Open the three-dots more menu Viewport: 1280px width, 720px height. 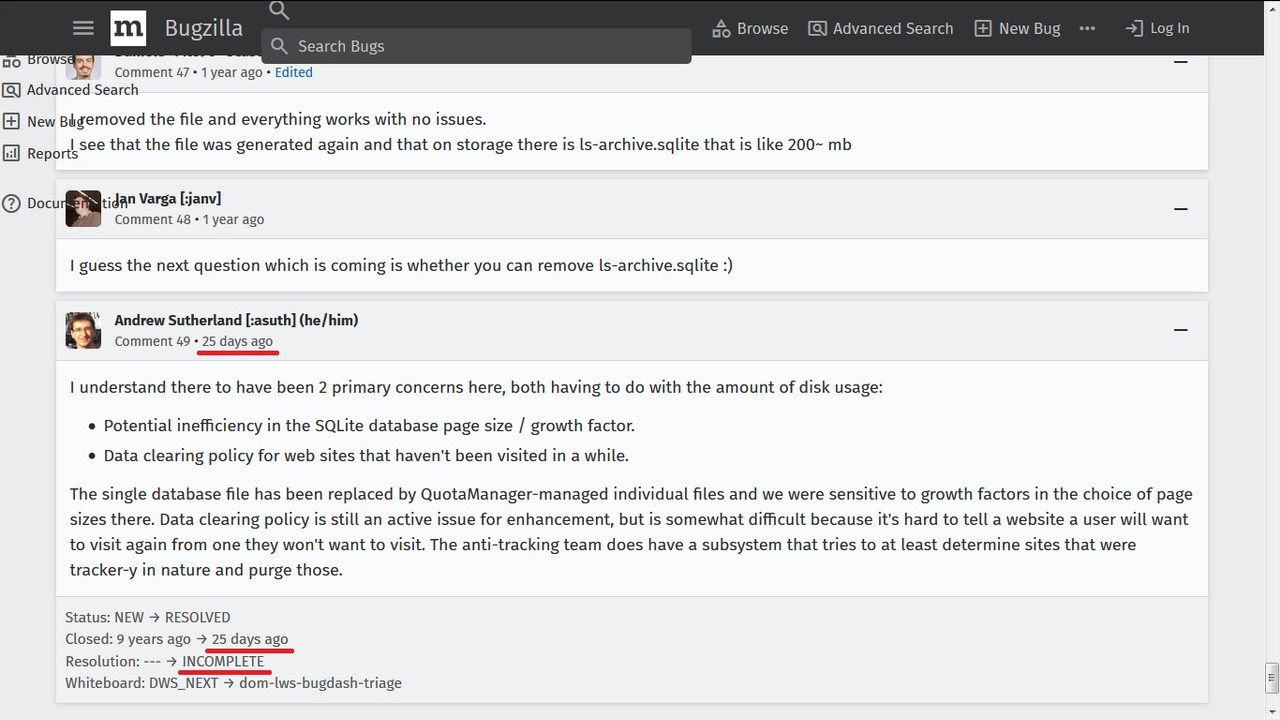(x=1088, y=28)
